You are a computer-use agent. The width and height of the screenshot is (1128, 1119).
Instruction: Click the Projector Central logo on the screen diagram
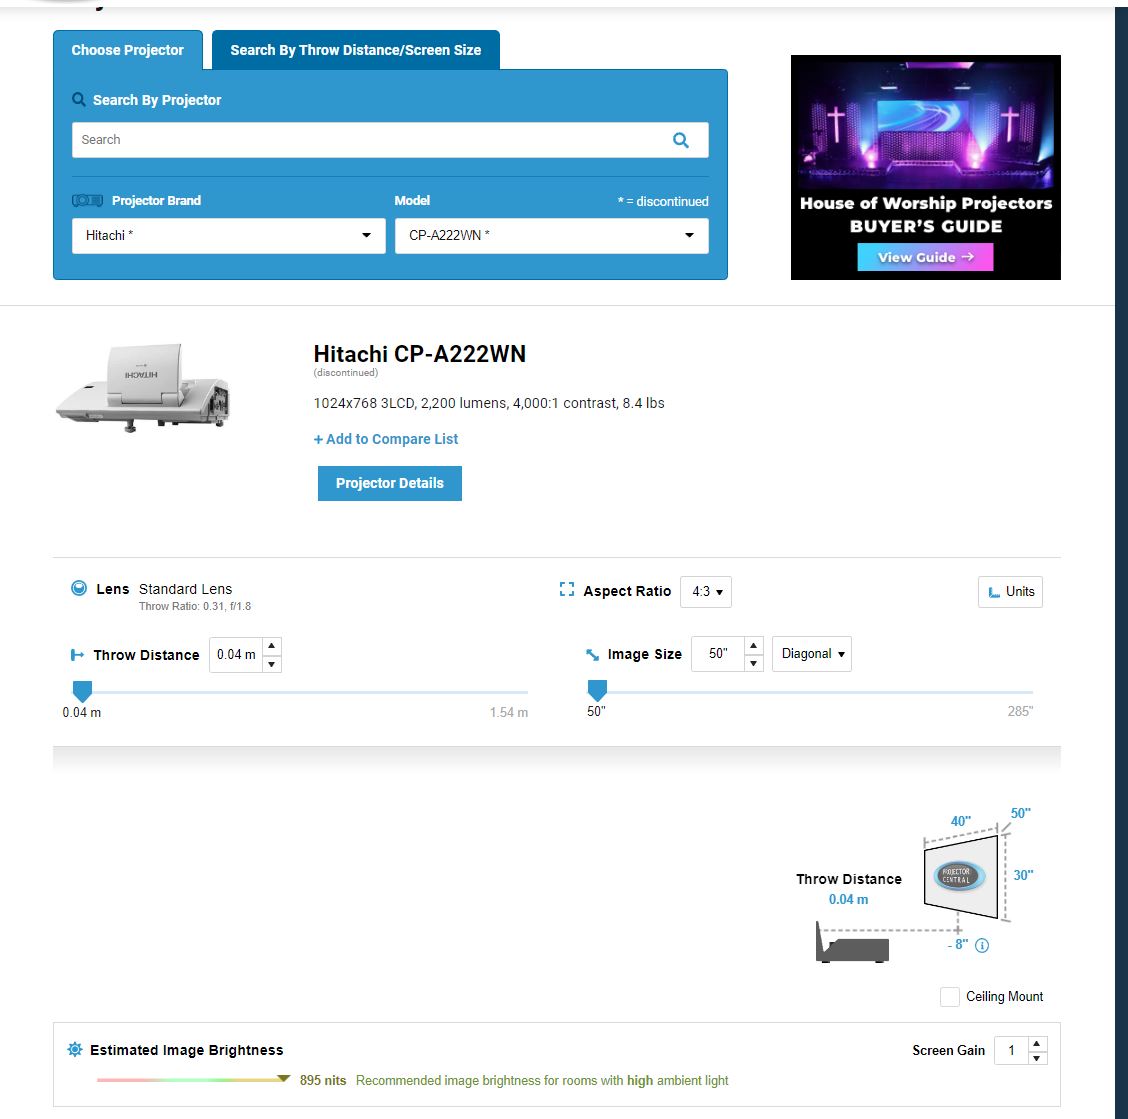[958, 876]
